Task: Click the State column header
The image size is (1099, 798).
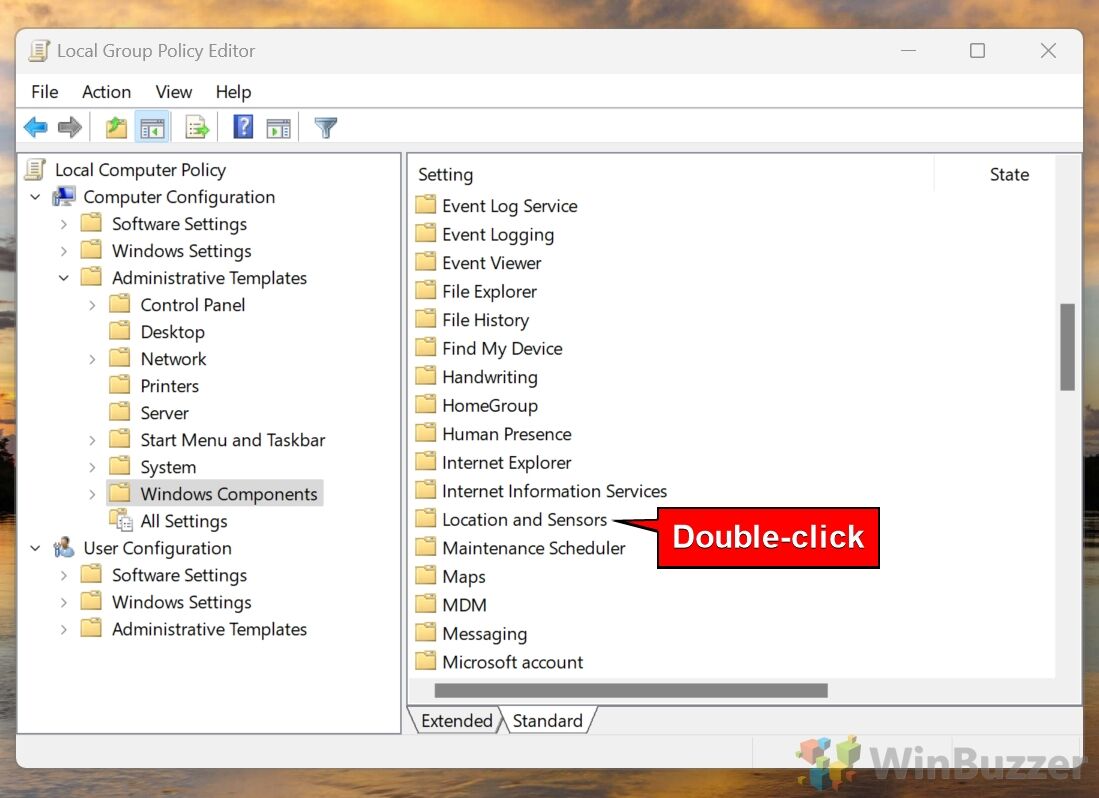Action: [x=1008, y=175]
